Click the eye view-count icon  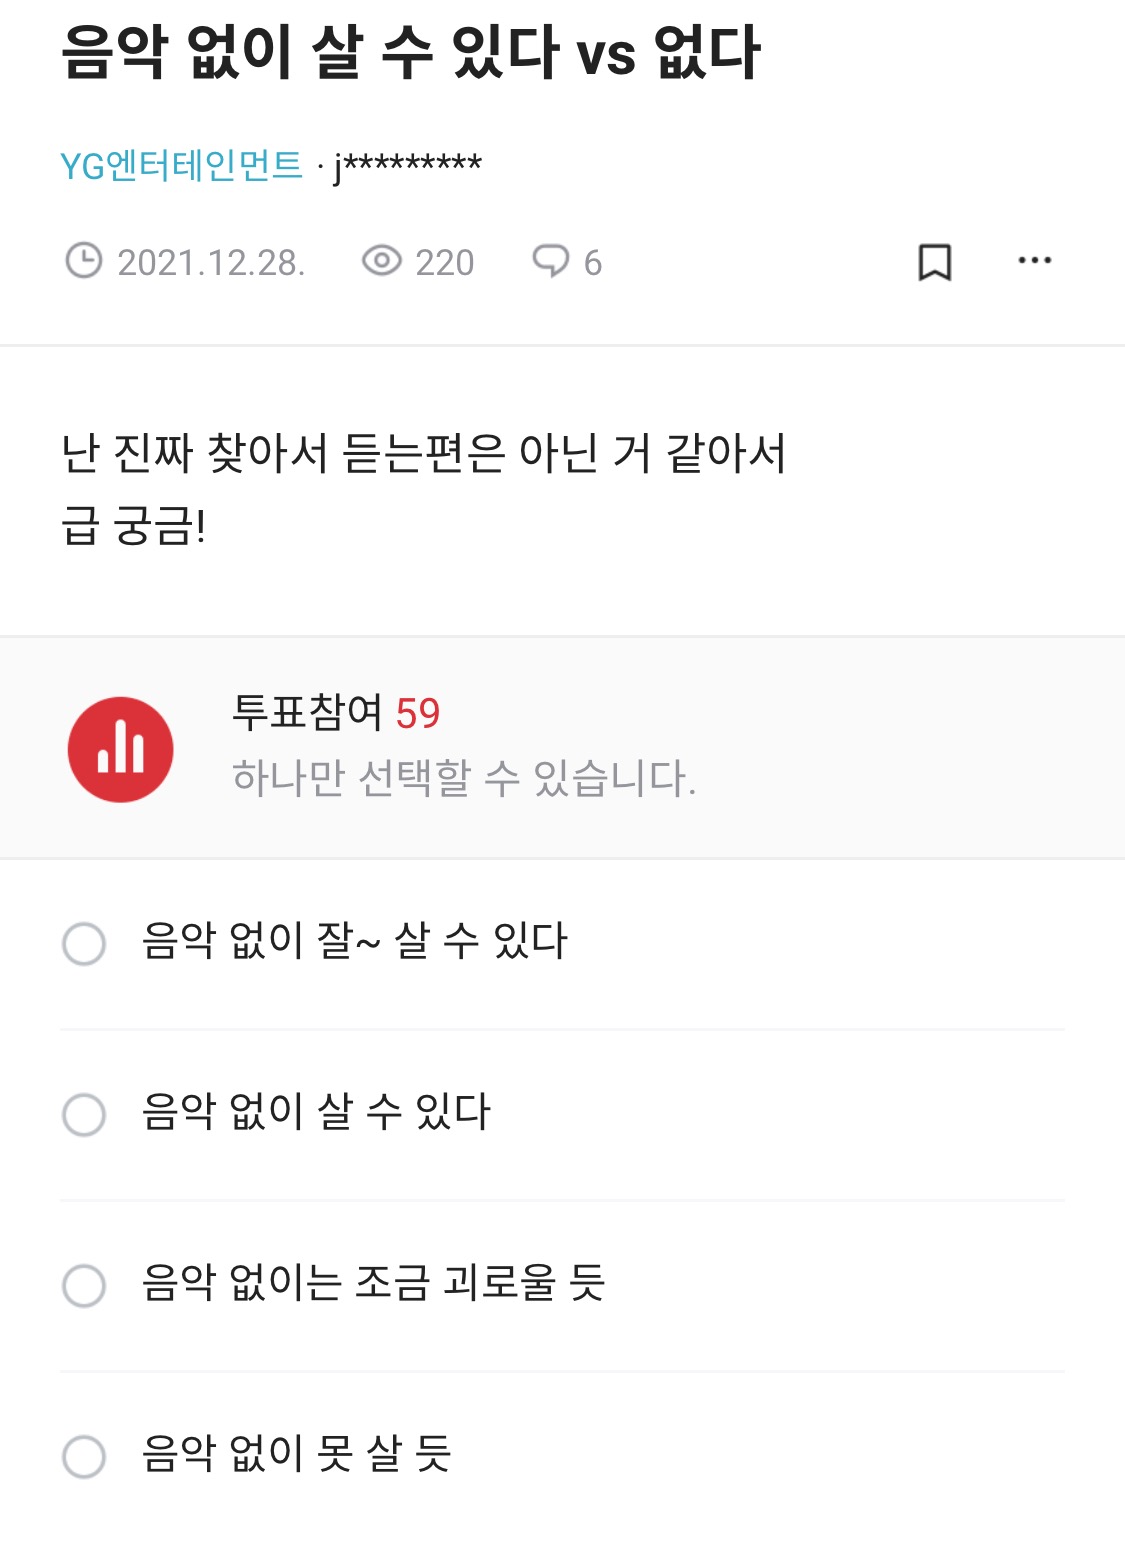[x=381, y=261]
